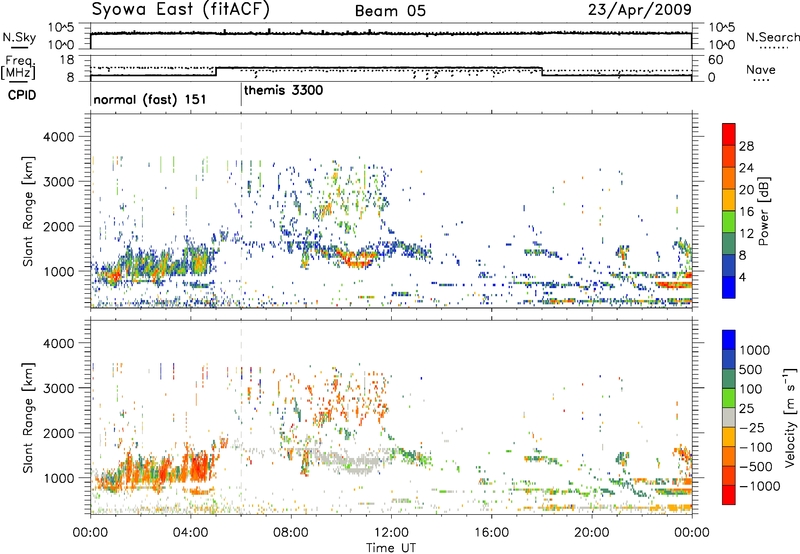Screen dimensions: 800x554
Task: Click the '4000' tick on the power panel
Action: [x=59, y=137]
